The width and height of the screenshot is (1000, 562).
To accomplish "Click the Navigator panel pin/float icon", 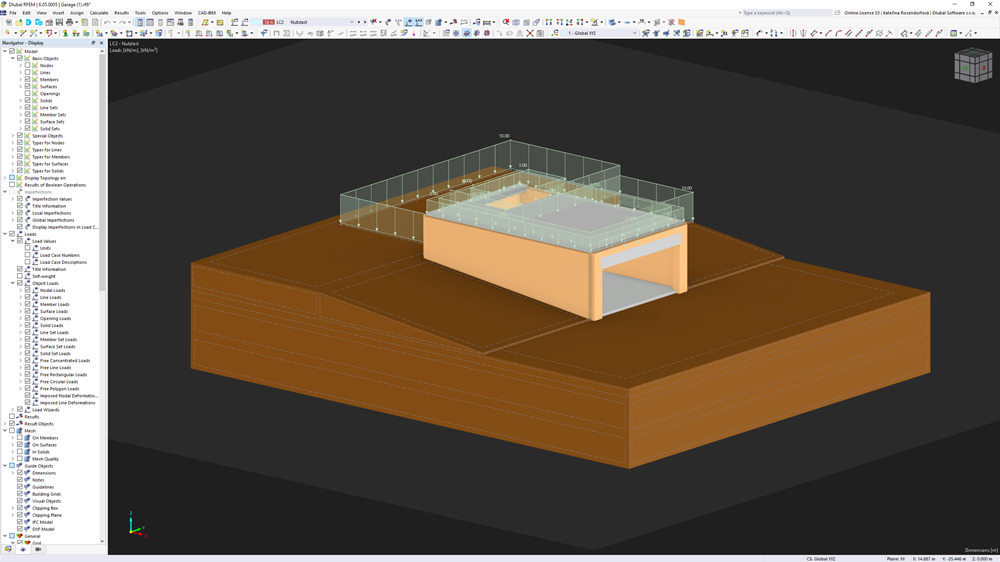I will point(93,43).
